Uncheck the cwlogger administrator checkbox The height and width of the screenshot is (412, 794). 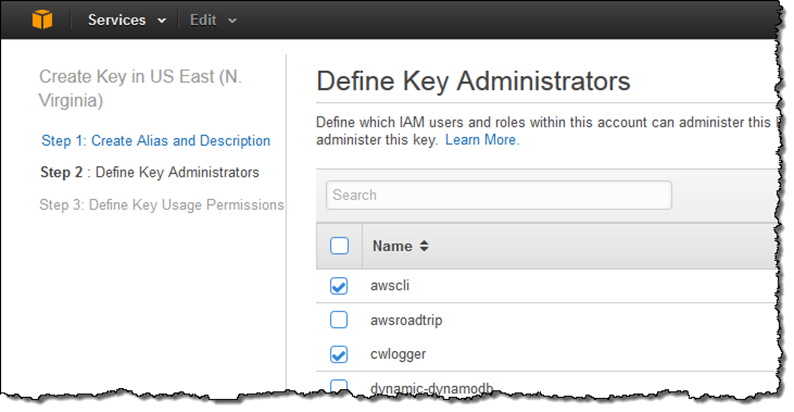339,354
